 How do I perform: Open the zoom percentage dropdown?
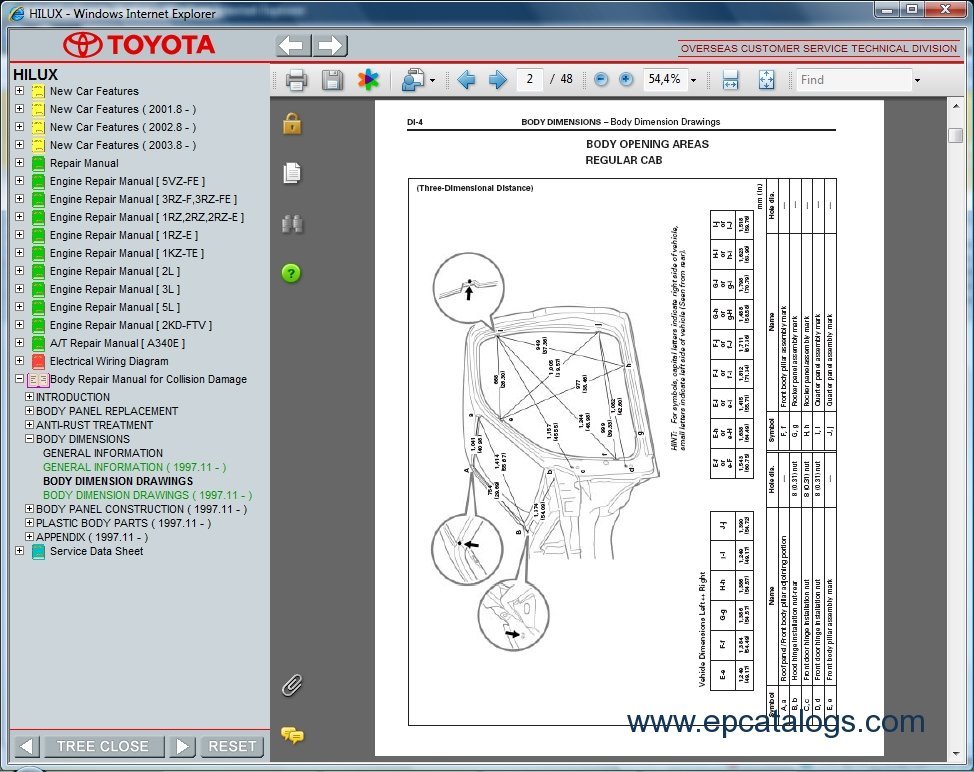point(693,80)
